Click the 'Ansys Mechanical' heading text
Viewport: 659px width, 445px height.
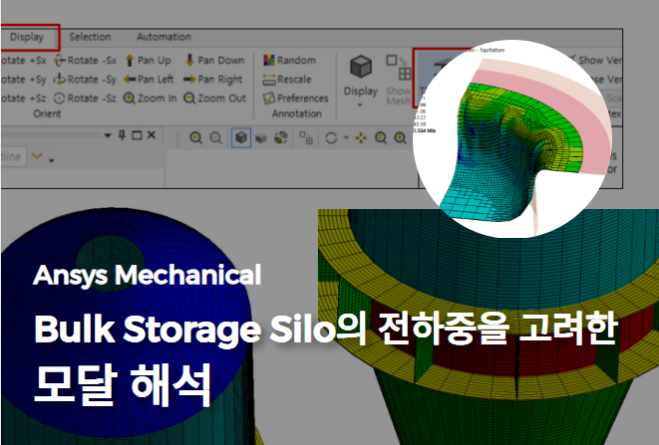tap(147, 276)
